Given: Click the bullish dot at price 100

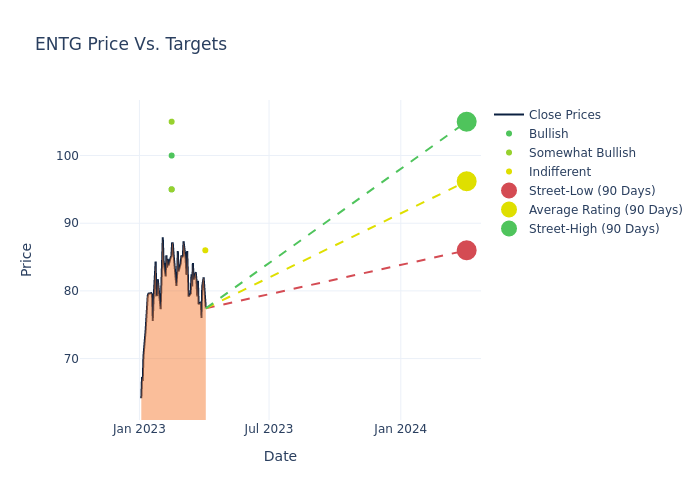Looking at the screenshot, I should (x=171, y=156).
